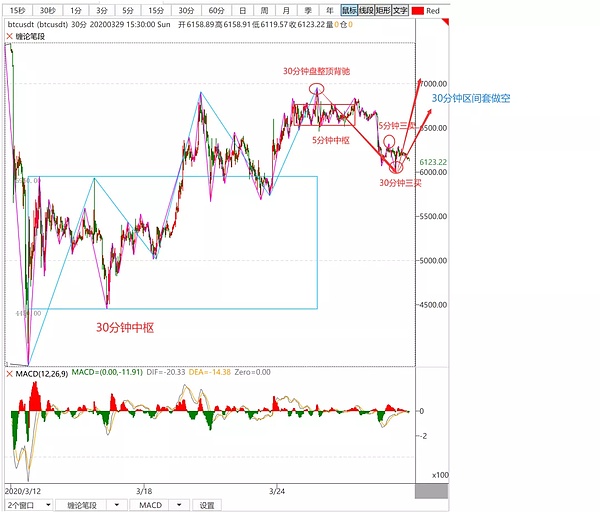
Task: Close the MACD(12,26,9) indicator via X icon
Action: pyautogui.click(x=8, y=374)
